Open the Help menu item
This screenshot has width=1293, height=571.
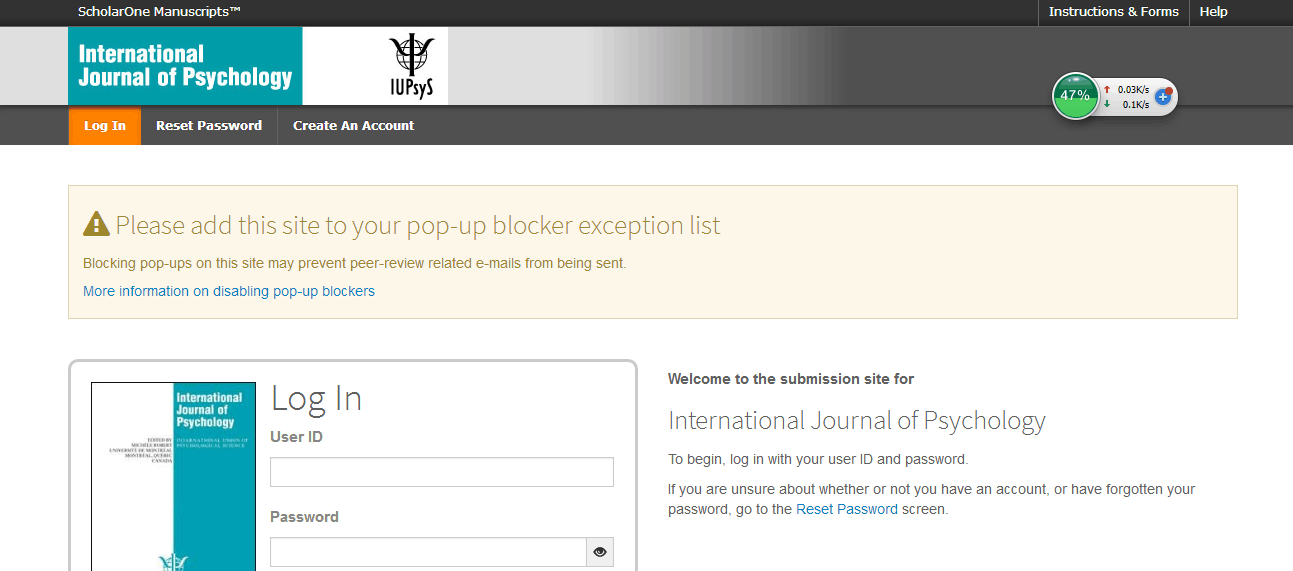tap(1213, 12)
